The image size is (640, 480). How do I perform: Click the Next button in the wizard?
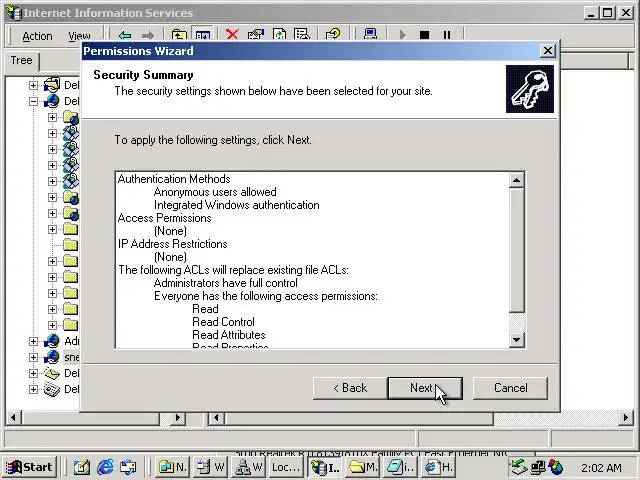click(425, 388)
